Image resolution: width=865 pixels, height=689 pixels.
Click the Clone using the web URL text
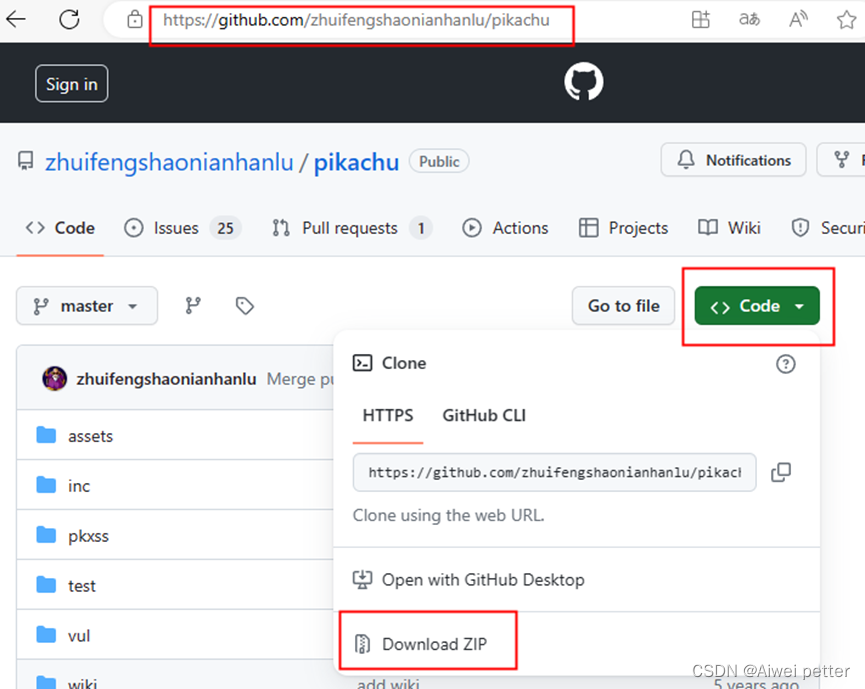pyautogui.click(x=448, y=515)
